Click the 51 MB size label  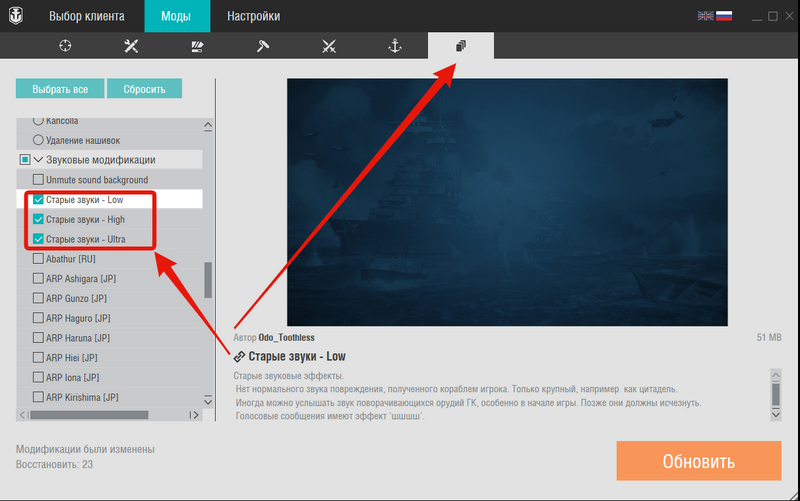(x=769, y=337)
